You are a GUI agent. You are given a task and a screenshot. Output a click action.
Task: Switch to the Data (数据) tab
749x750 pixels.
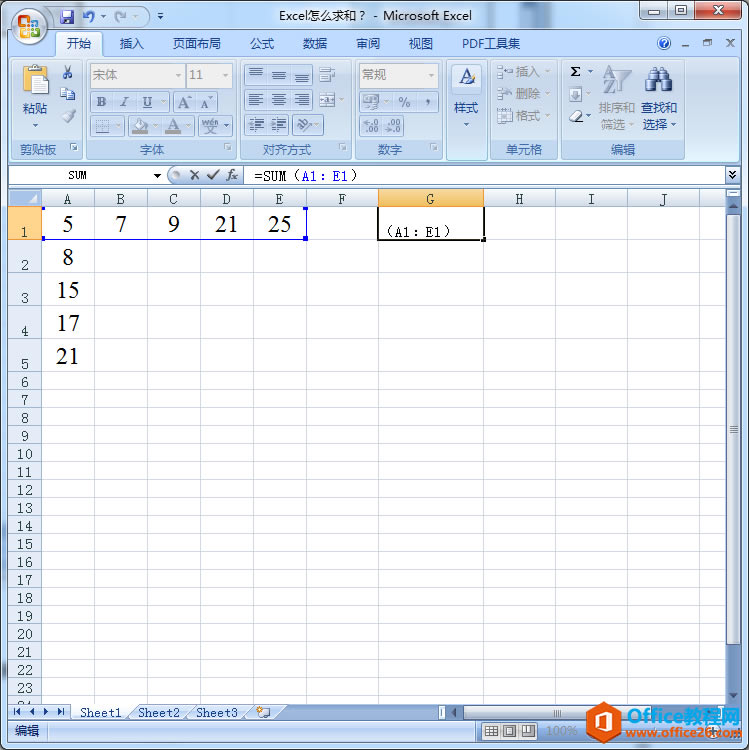tap(315, 44)
